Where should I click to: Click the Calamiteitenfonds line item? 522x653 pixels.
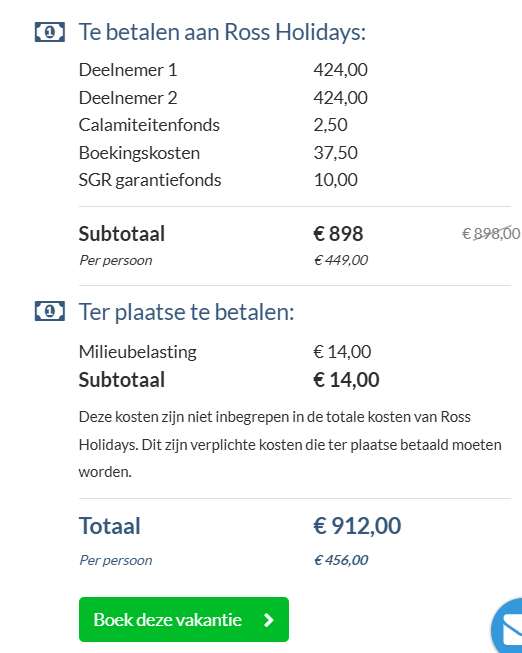[x=213, y=125]
